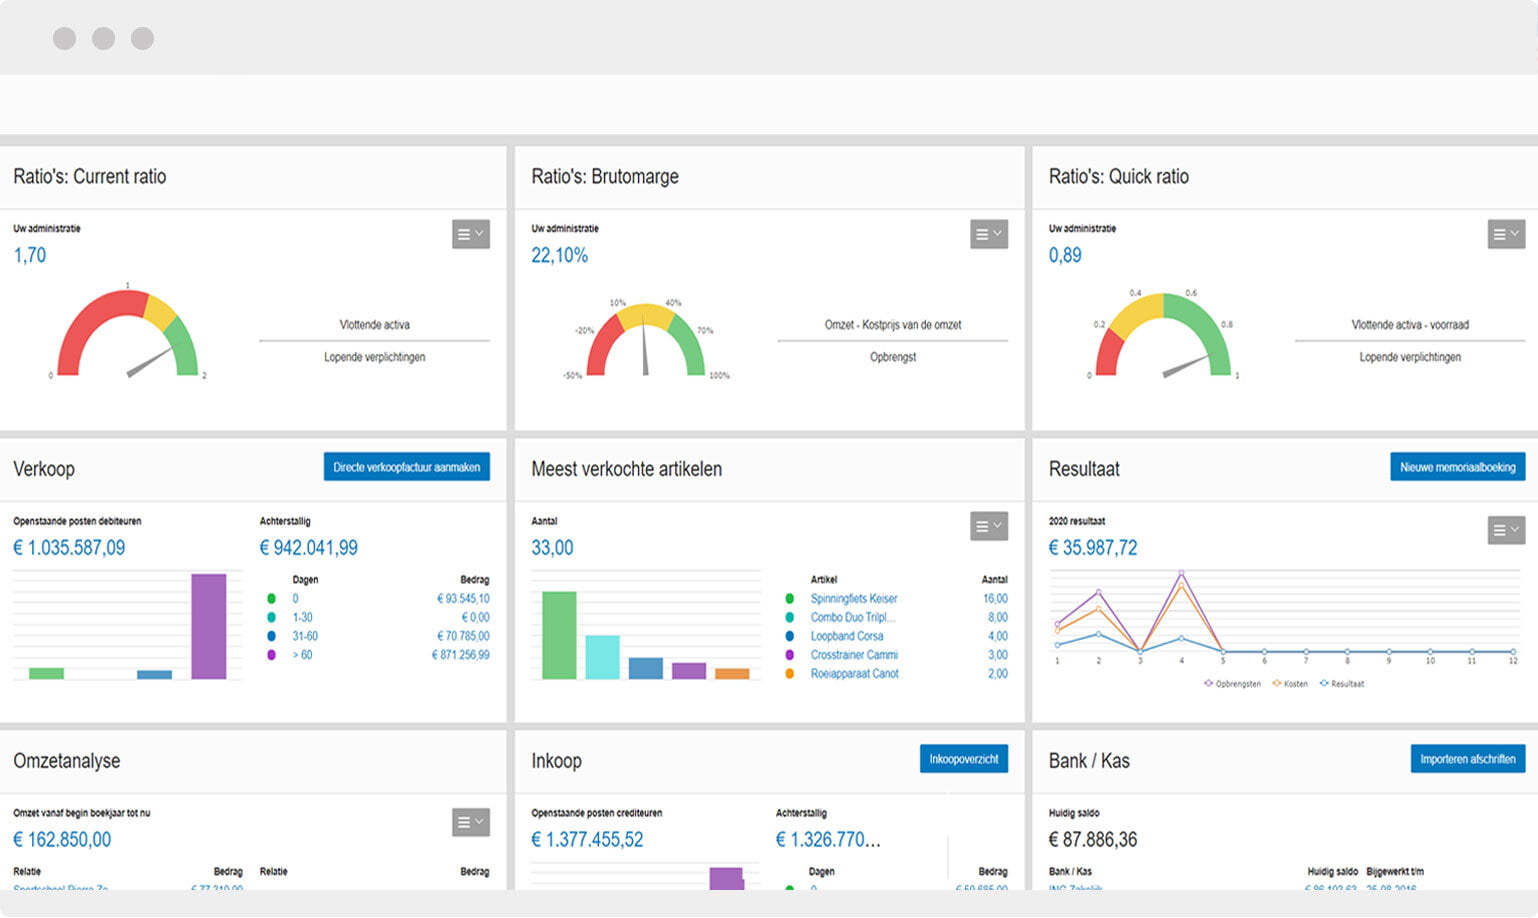Click the Aantal value 33,00
The width and height of the screenshot is (1538, 918).
point(552,547)
